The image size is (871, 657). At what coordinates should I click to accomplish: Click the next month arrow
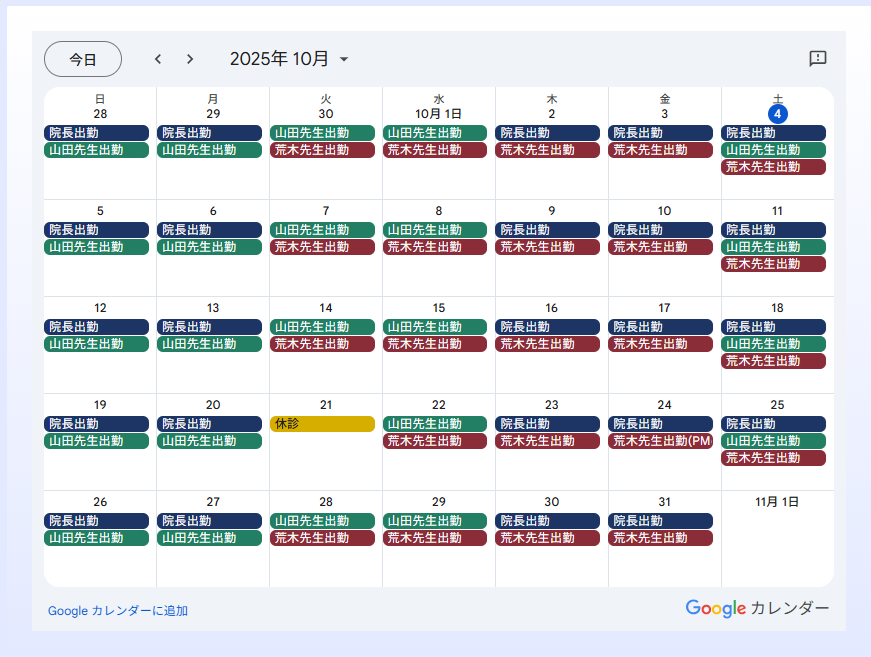point(190,59)
